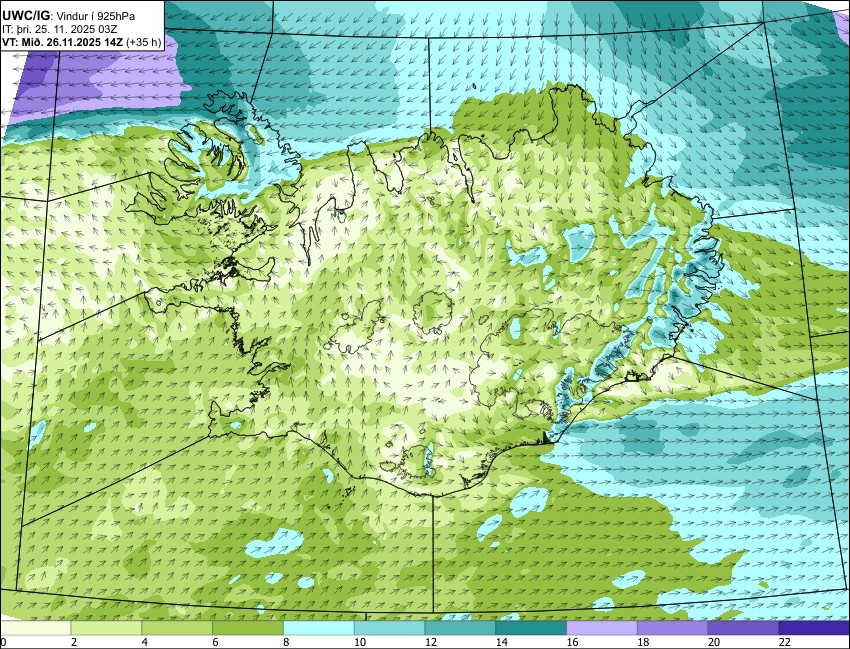The width and height of the screenshot is (850, 649).
Task: Click the legend scale label '2'
Action: coord(73,642)
